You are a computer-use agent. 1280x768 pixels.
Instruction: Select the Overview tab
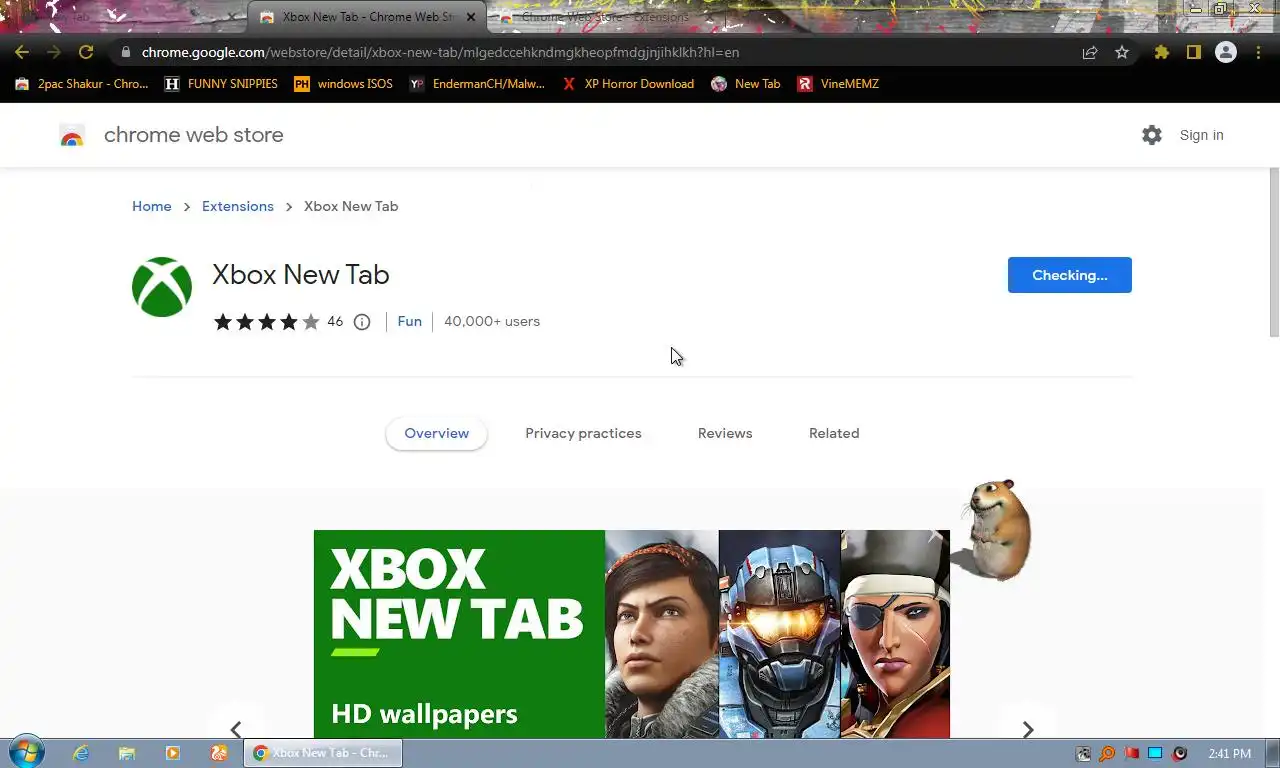click(x=437, y=433)
